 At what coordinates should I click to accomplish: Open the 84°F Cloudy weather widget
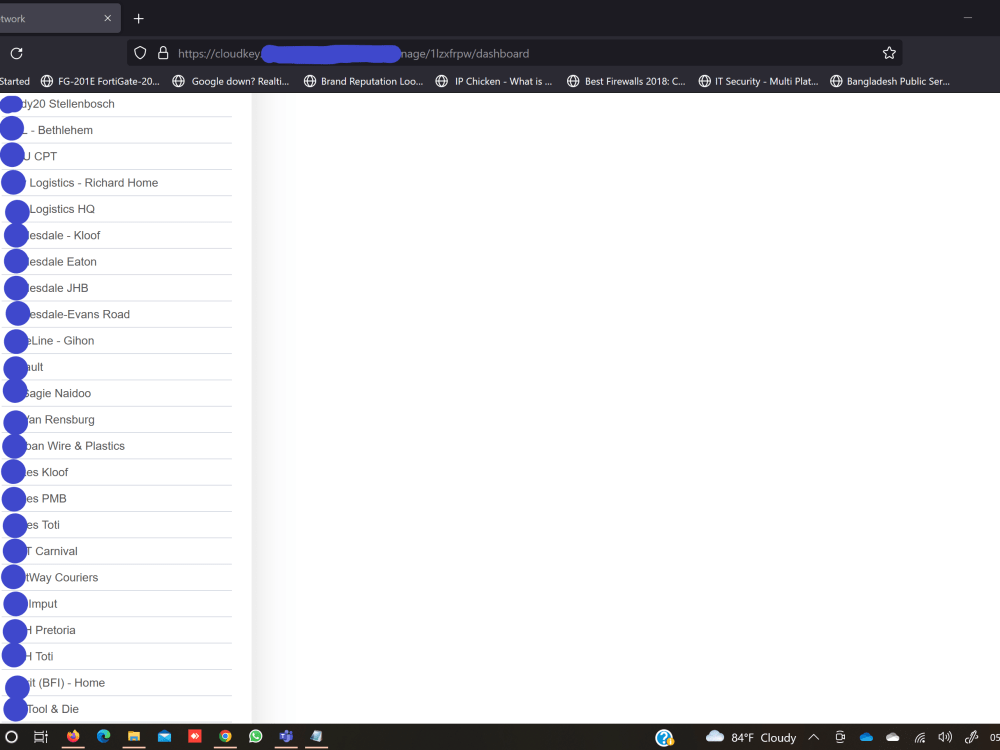click(x=751, y=737)
